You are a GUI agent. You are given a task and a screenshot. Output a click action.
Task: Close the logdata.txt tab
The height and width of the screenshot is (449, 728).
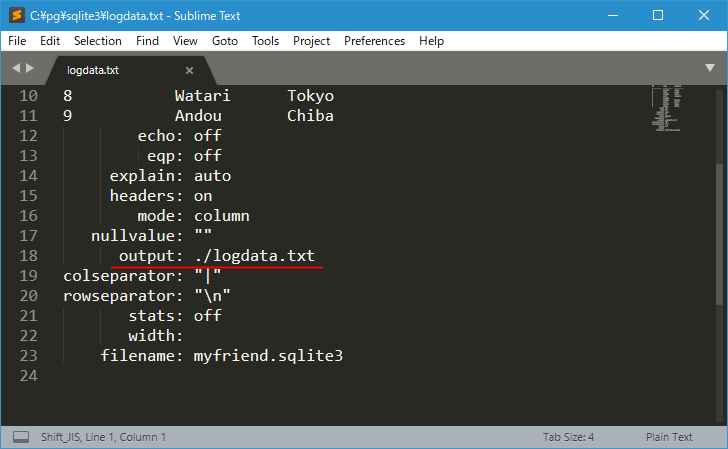pyautogui.click(x=190, y=70)
